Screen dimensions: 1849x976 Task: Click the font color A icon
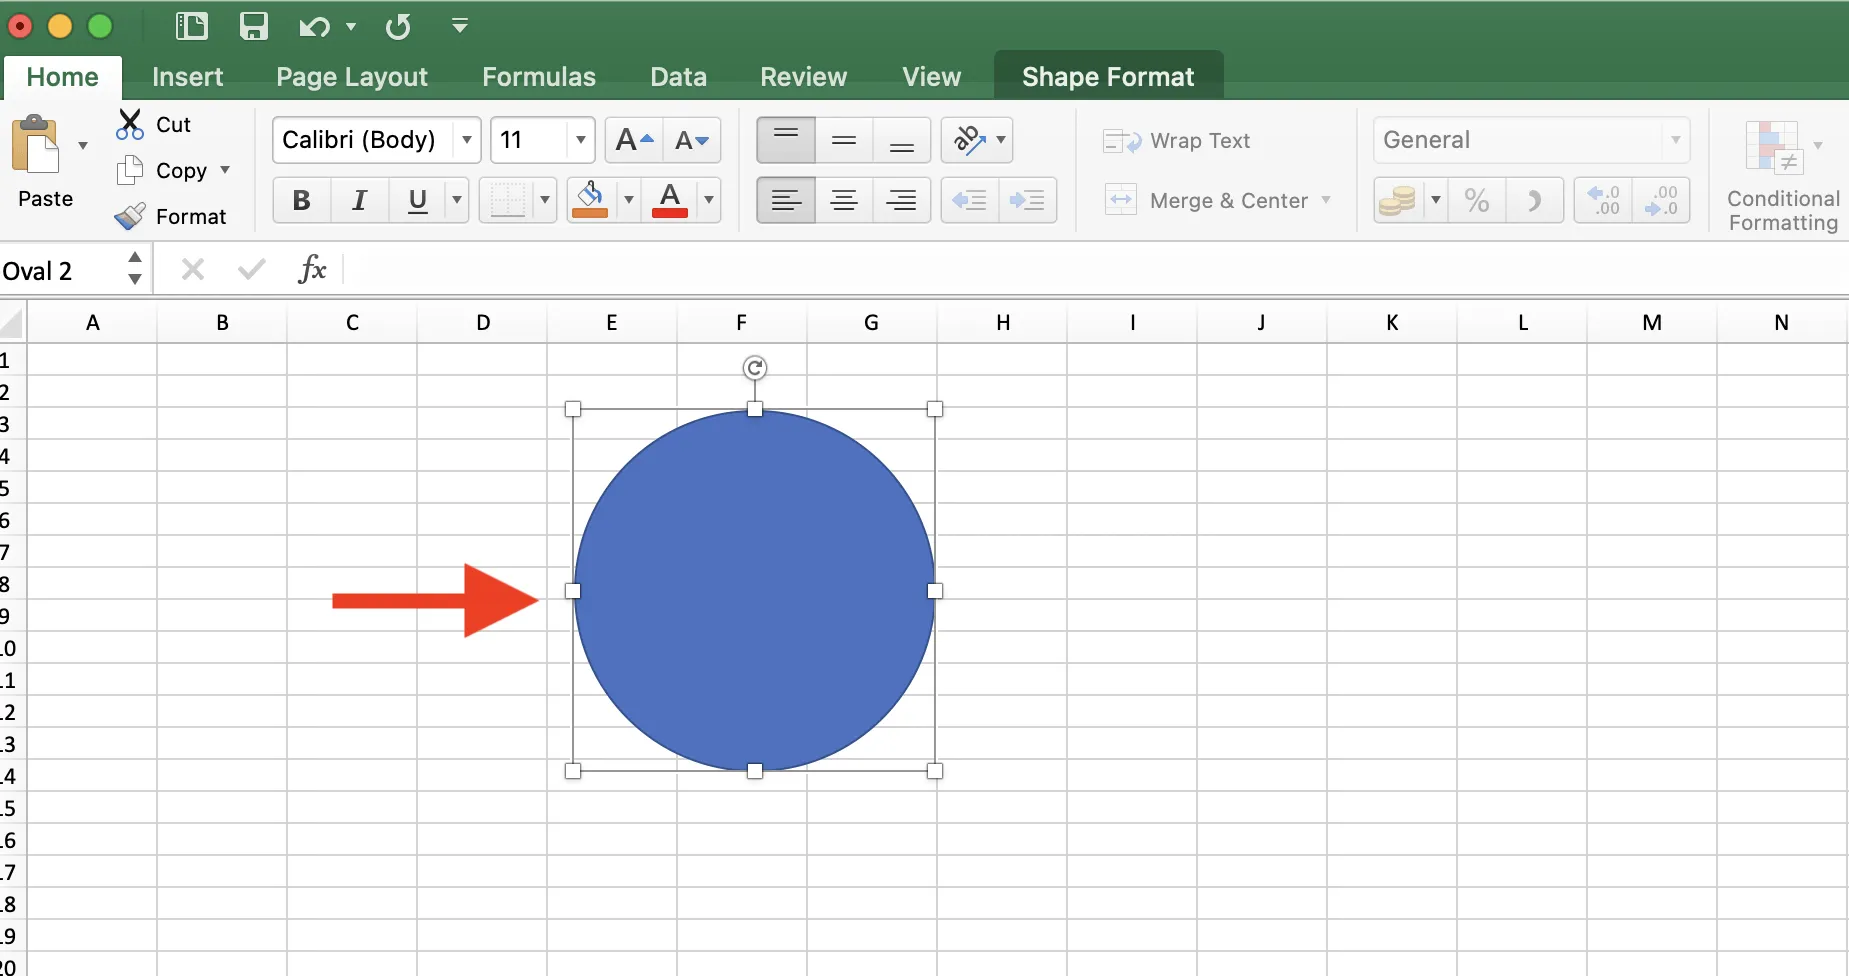tap(670, 200)
